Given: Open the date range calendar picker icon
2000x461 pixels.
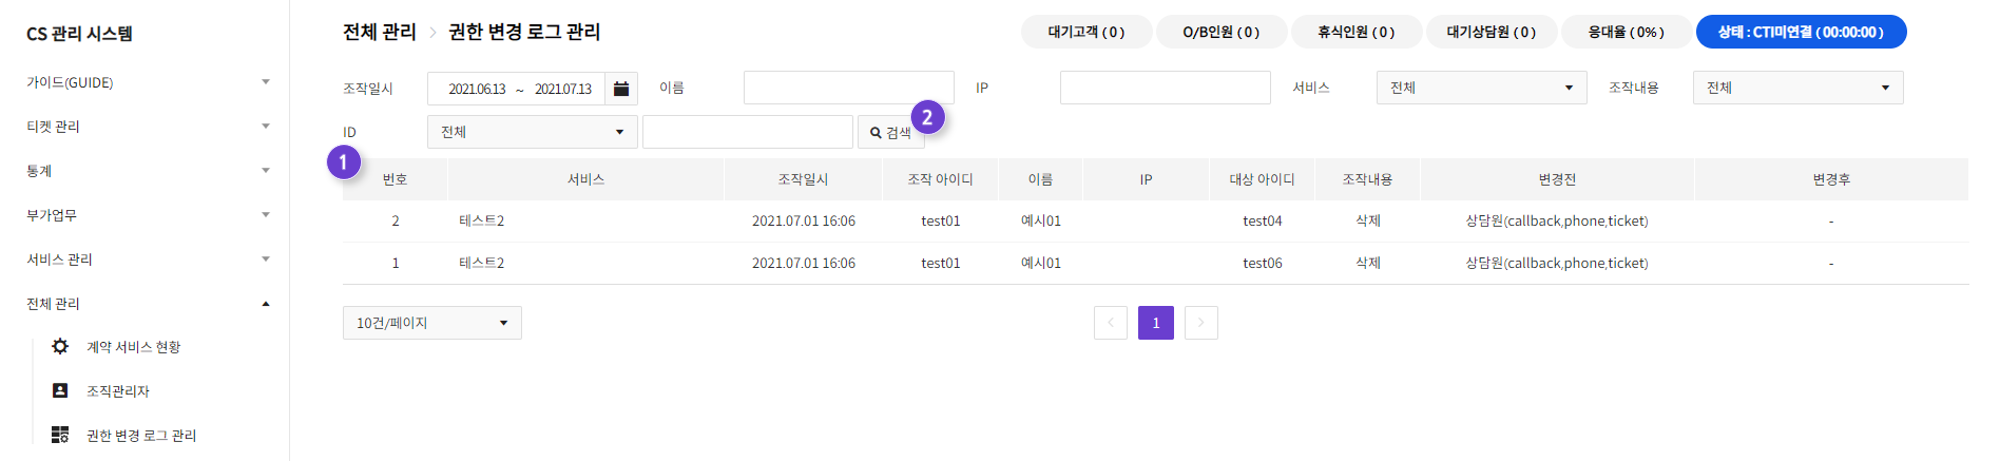Looking at the screenshot, I should click(x=621, y=88).
